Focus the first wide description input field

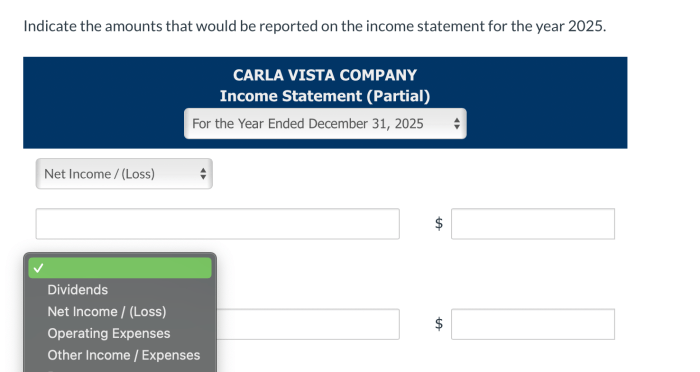click(x=217, y=224)
